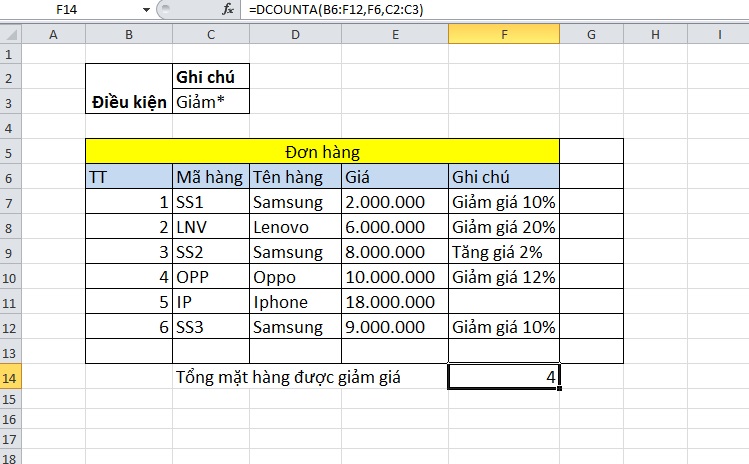Select the criteria cell "Giảm*"
This screenshot has height=464, width=749.
(210, 102)
